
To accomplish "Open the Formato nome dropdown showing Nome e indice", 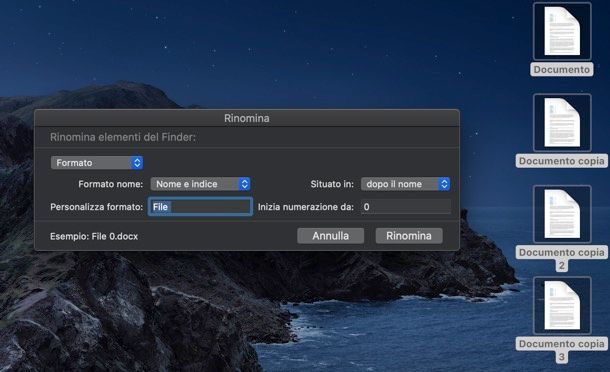I will 200,184.
